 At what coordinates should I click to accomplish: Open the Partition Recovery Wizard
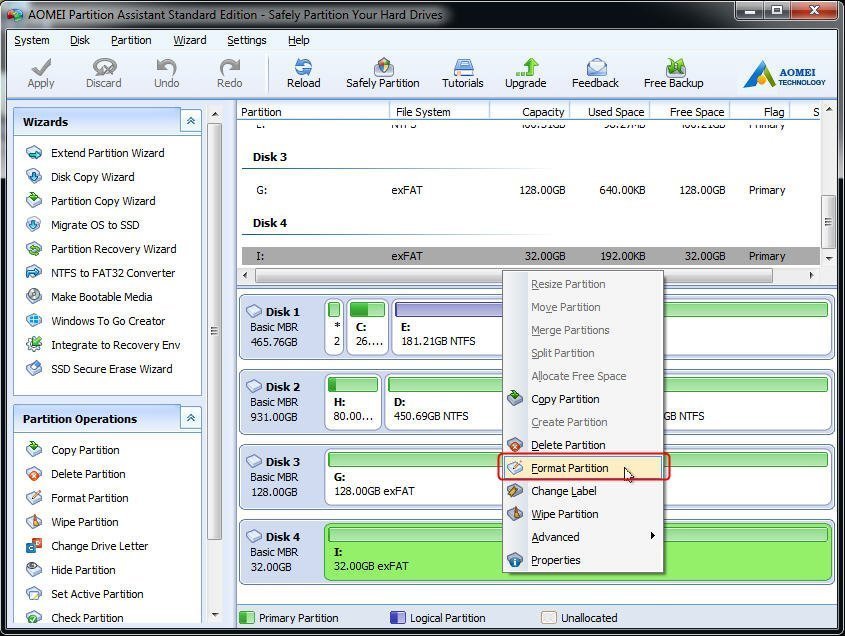coord(101,249)
